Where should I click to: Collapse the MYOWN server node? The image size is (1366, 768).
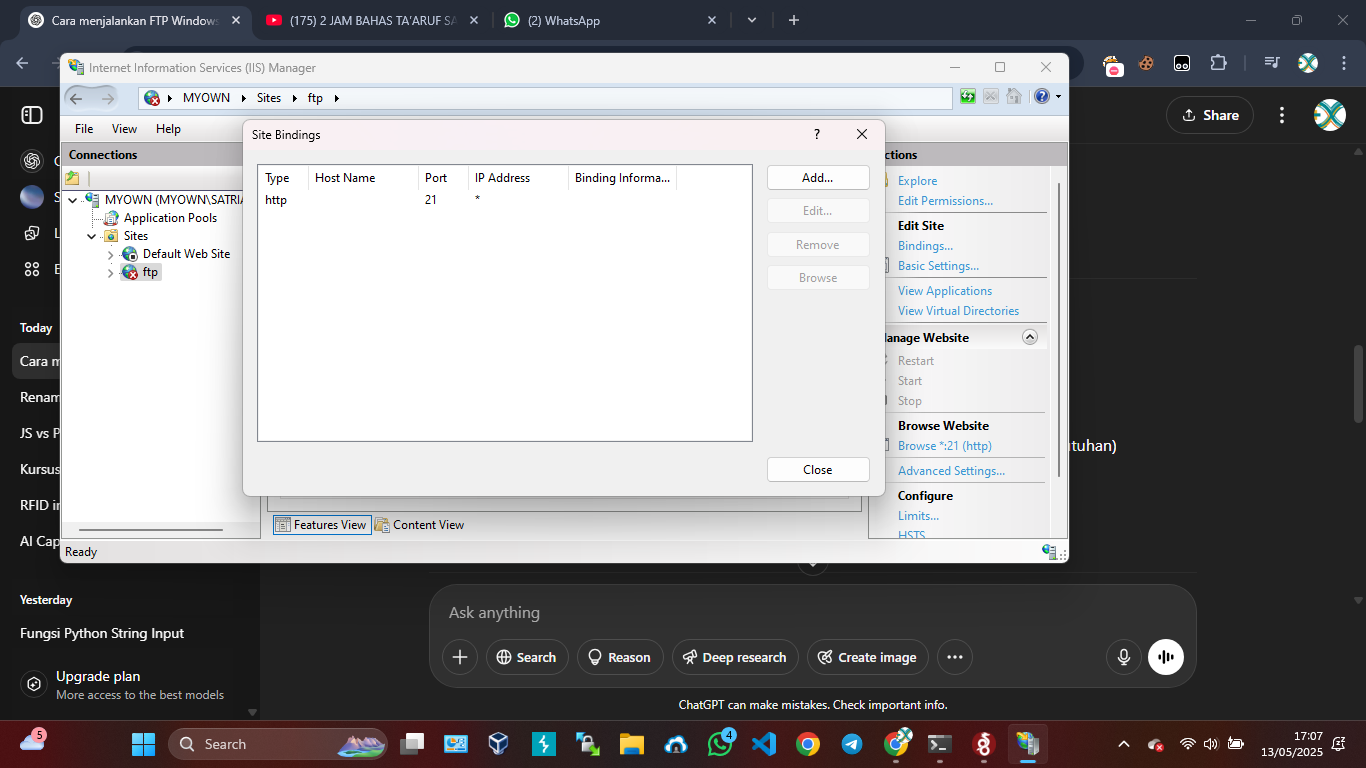72,200
